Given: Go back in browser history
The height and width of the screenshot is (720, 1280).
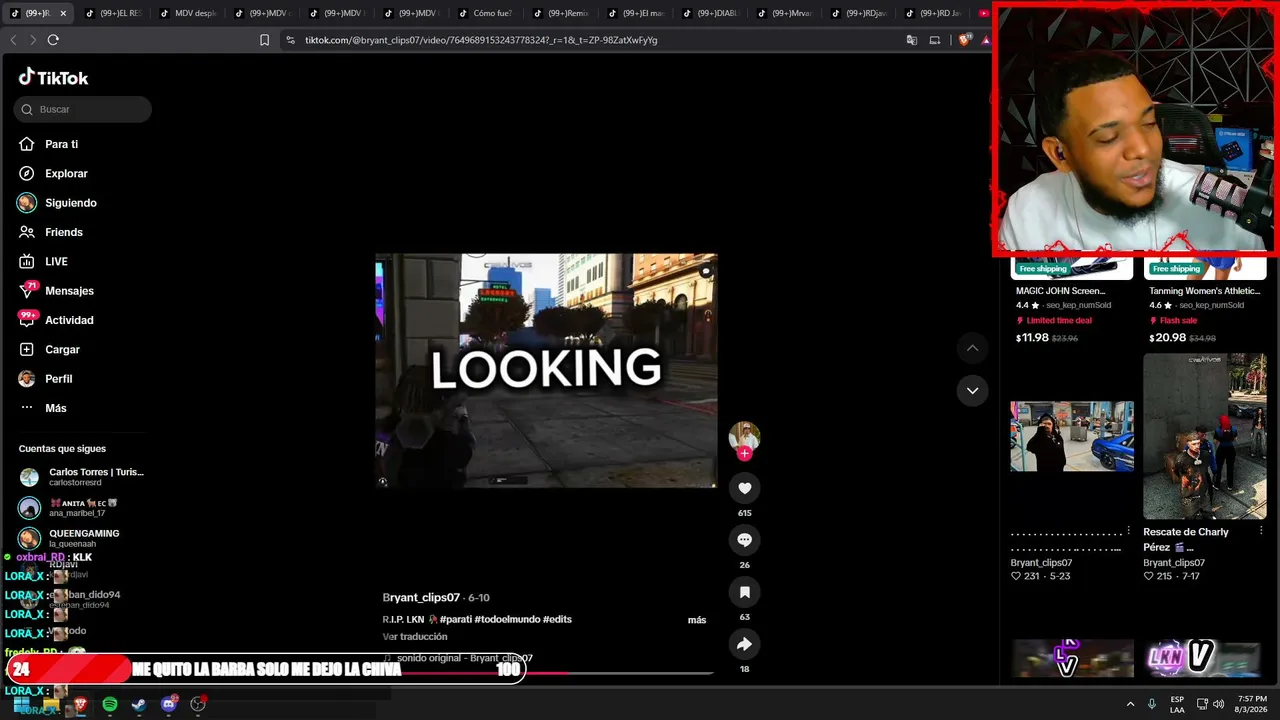Looking at the screenshot, I should pyautogui.click(x=13, y=40).
